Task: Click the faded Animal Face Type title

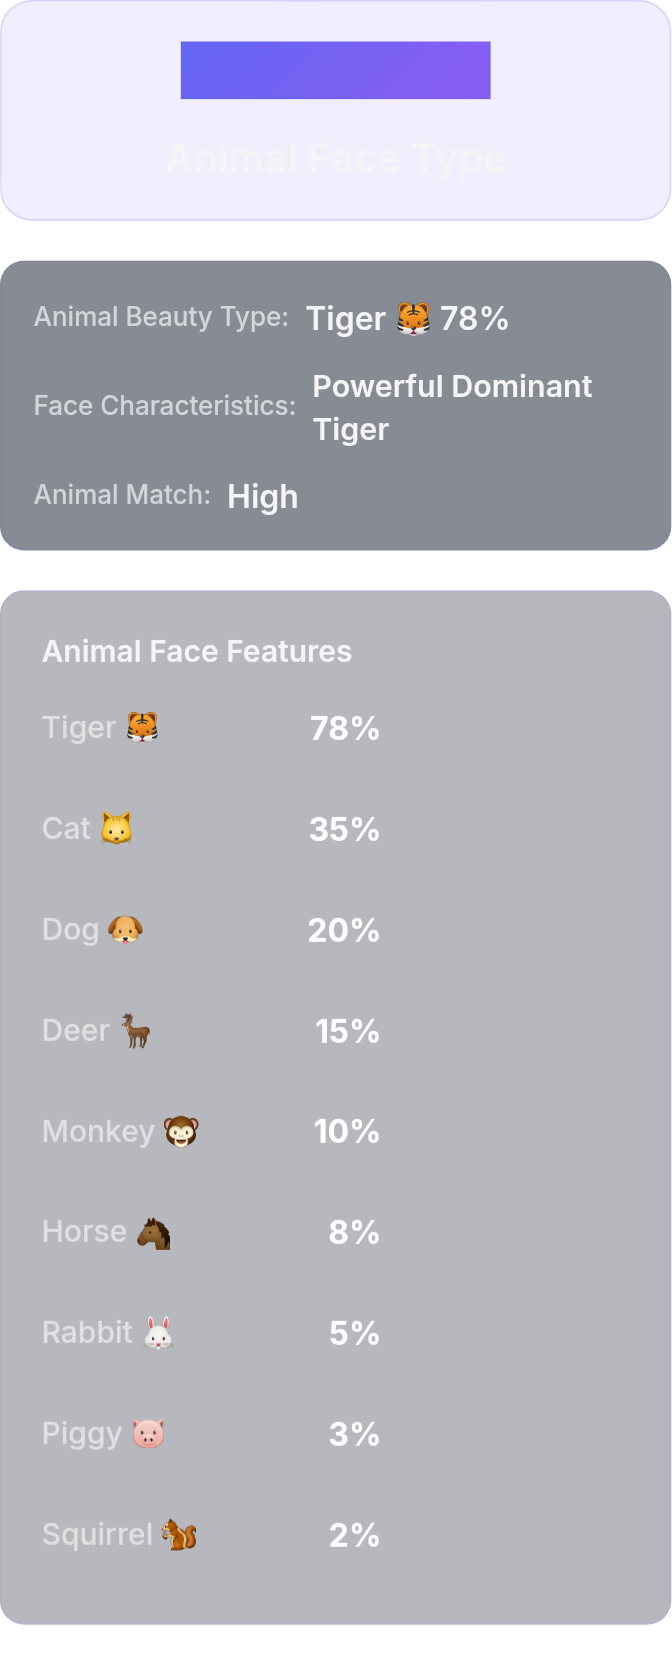Action: tap(336, 158)
